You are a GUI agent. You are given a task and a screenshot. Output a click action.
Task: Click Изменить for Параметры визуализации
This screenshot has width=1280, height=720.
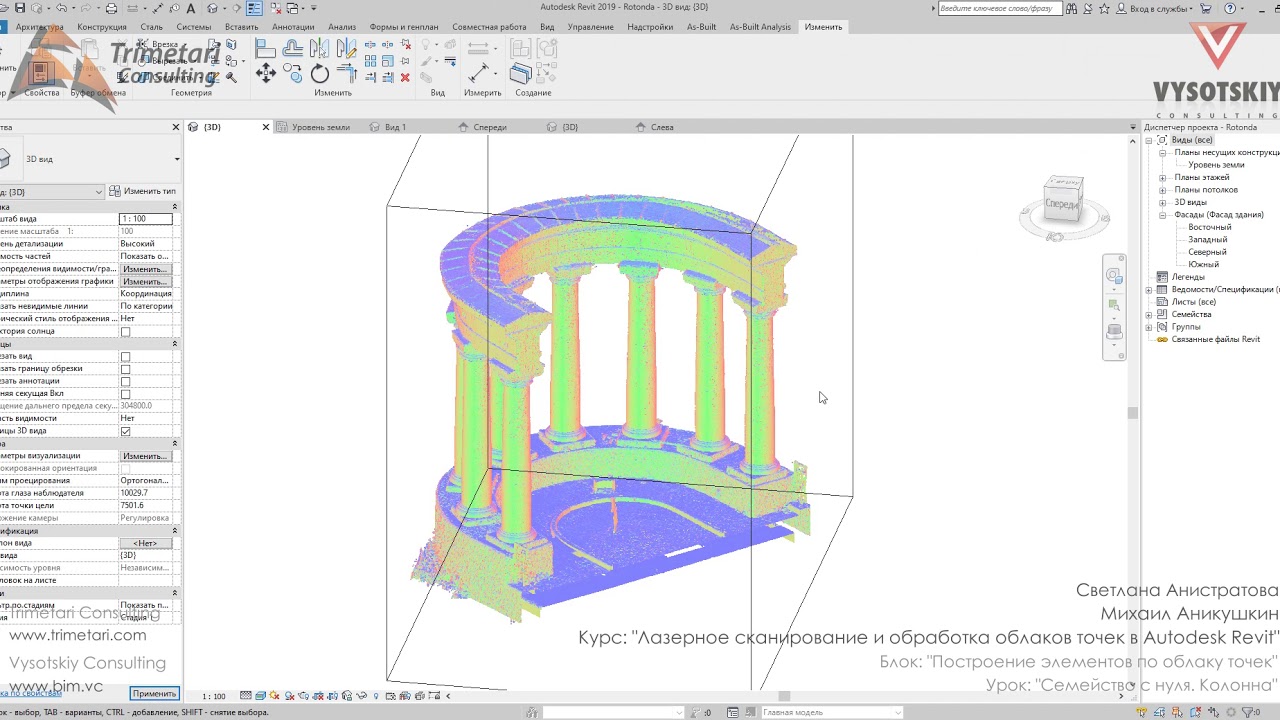point(145,456)
